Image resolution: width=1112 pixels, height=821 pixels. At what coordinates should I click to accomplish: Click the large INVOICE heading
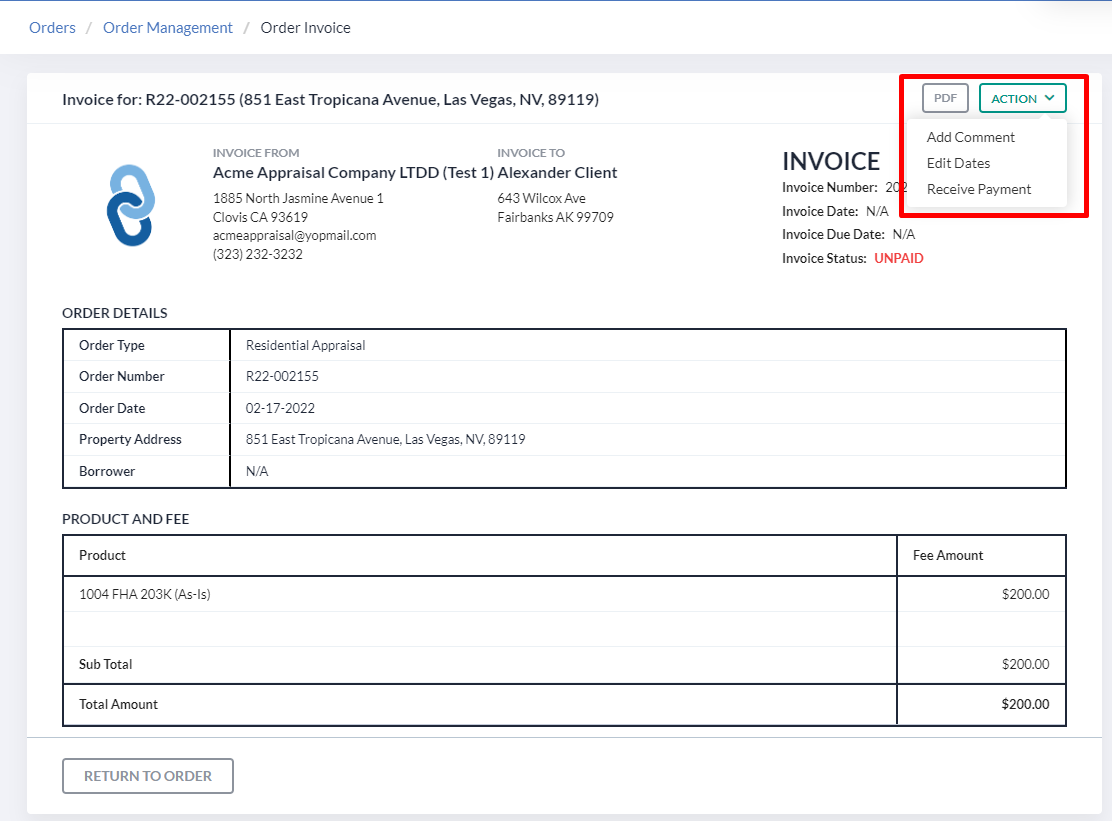click(830, 162)
